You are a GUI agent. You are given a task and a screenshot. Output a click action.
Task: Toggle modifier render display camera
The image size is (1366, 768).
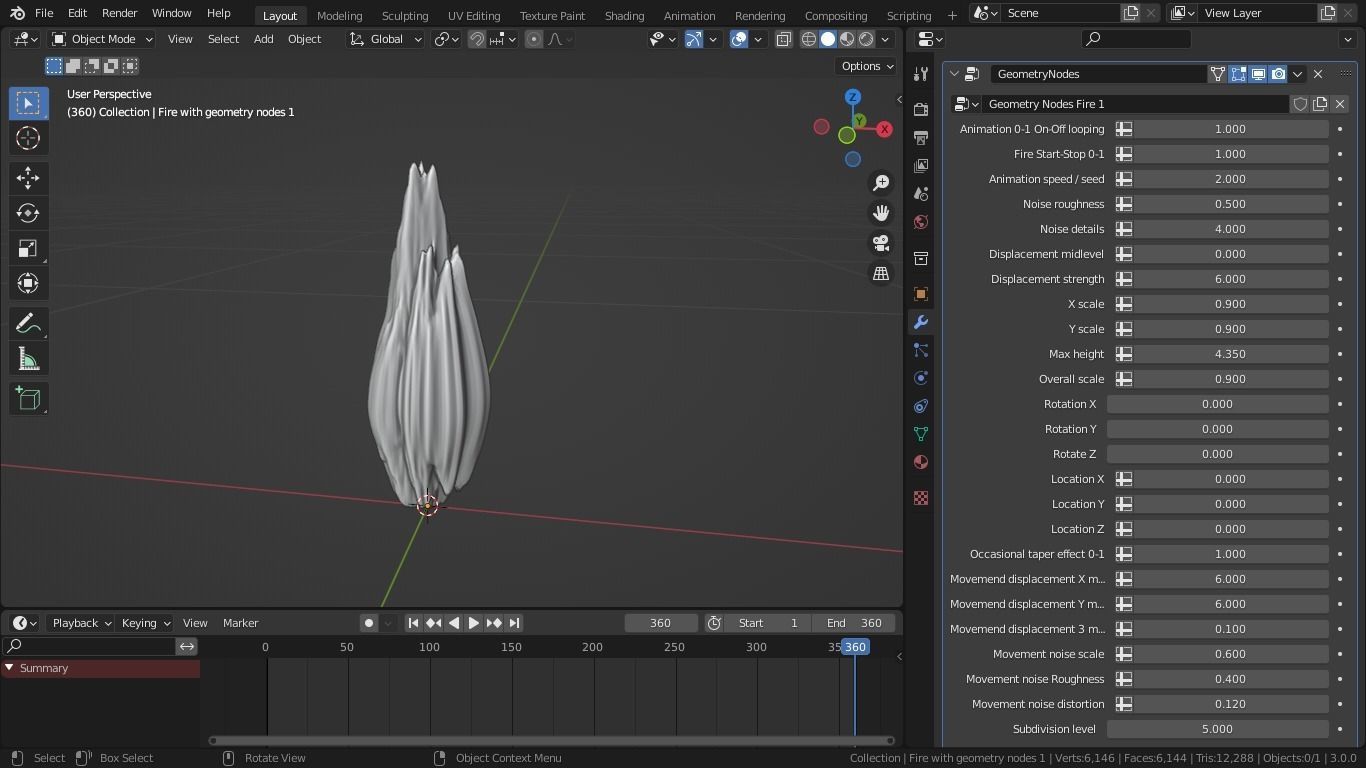[1278, 74]
